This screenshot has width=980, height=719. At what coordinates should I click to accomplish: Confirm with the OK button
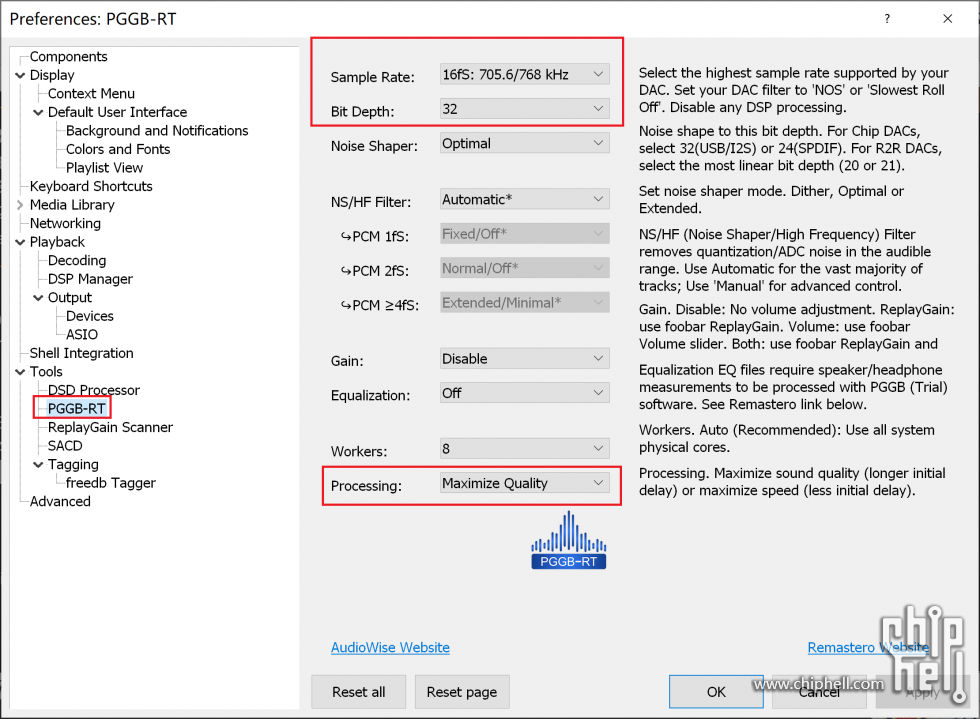coord(716,692)
